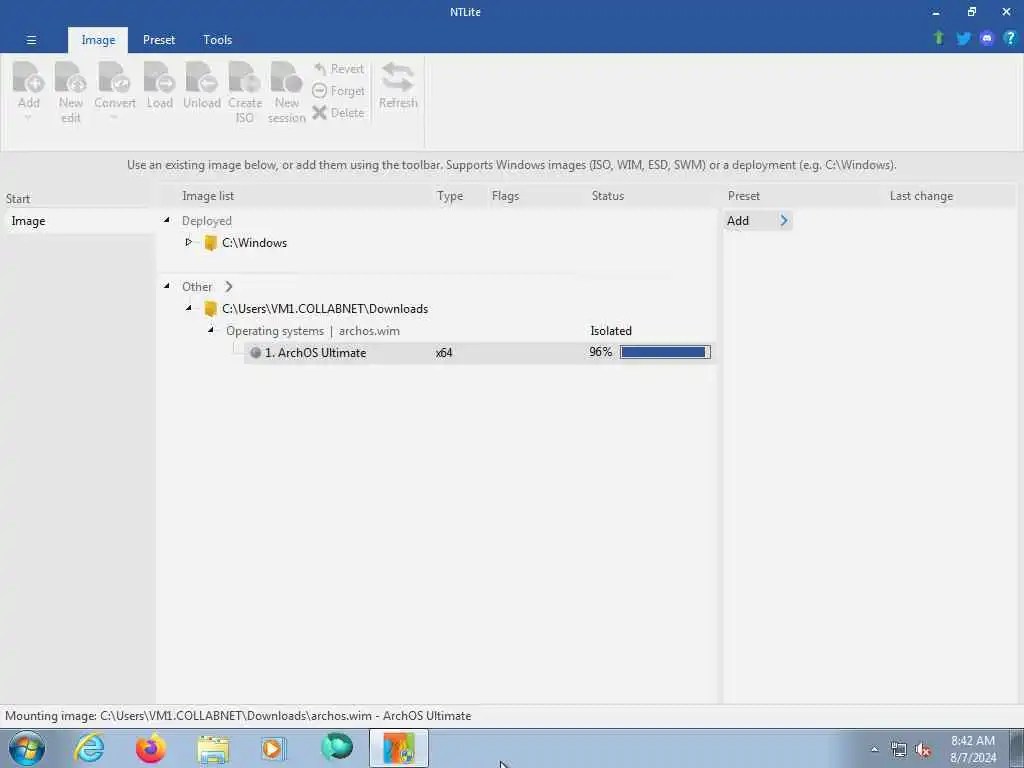Click the blue Help question mark icon

coord(1010,38)
